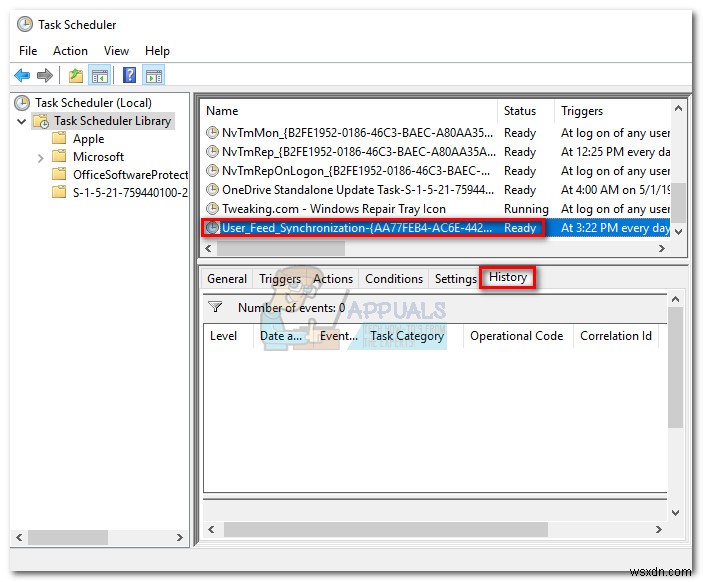Click console tree scroll left arrow
This screenshot has width=703, height=582.
[19, 537]
